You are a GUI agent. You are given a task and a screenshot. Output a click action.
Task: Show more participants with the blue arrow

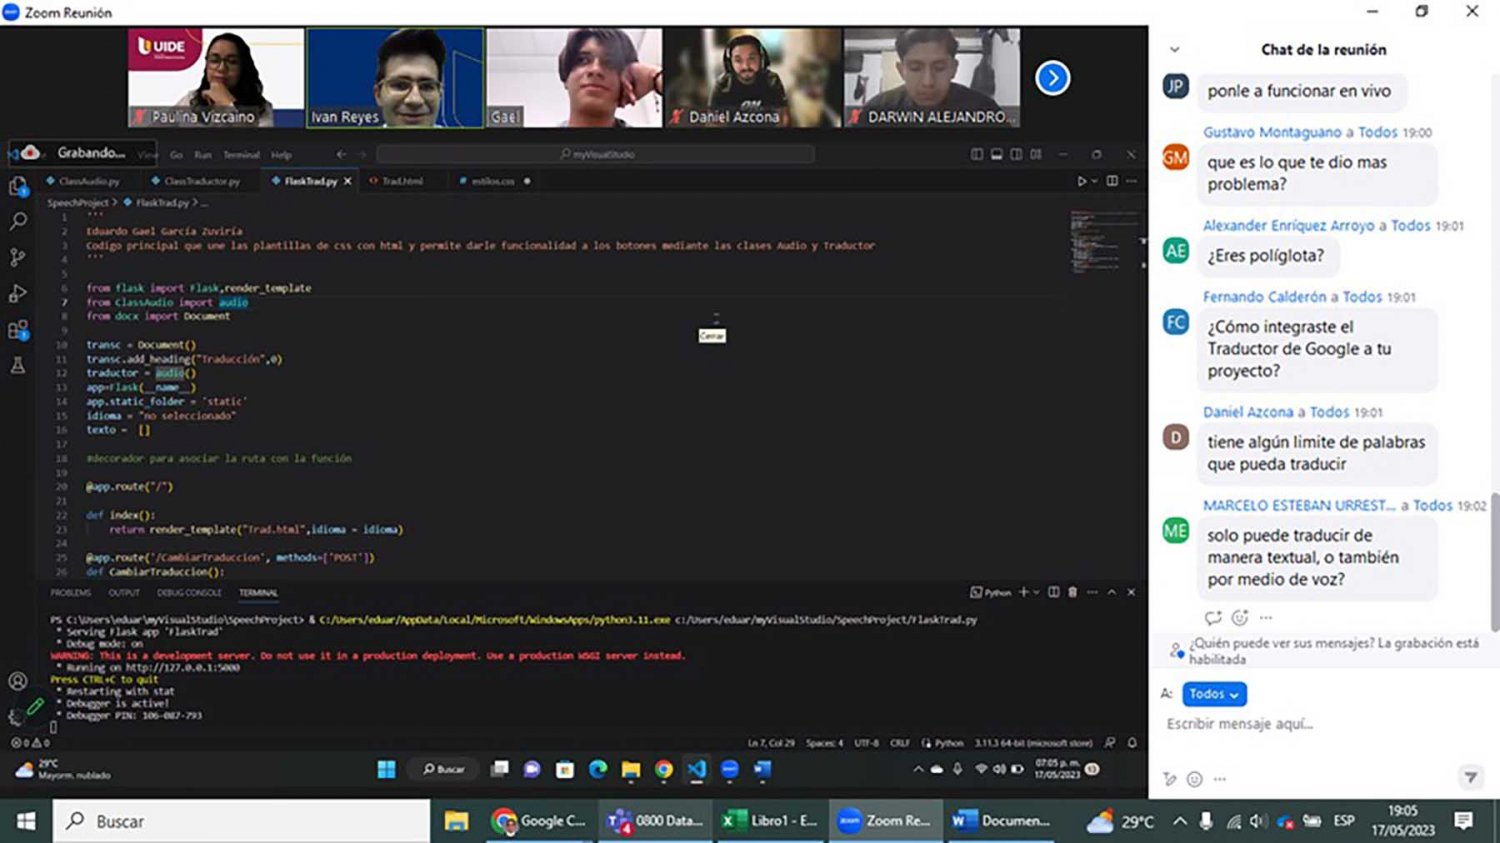coord(1052,78)
